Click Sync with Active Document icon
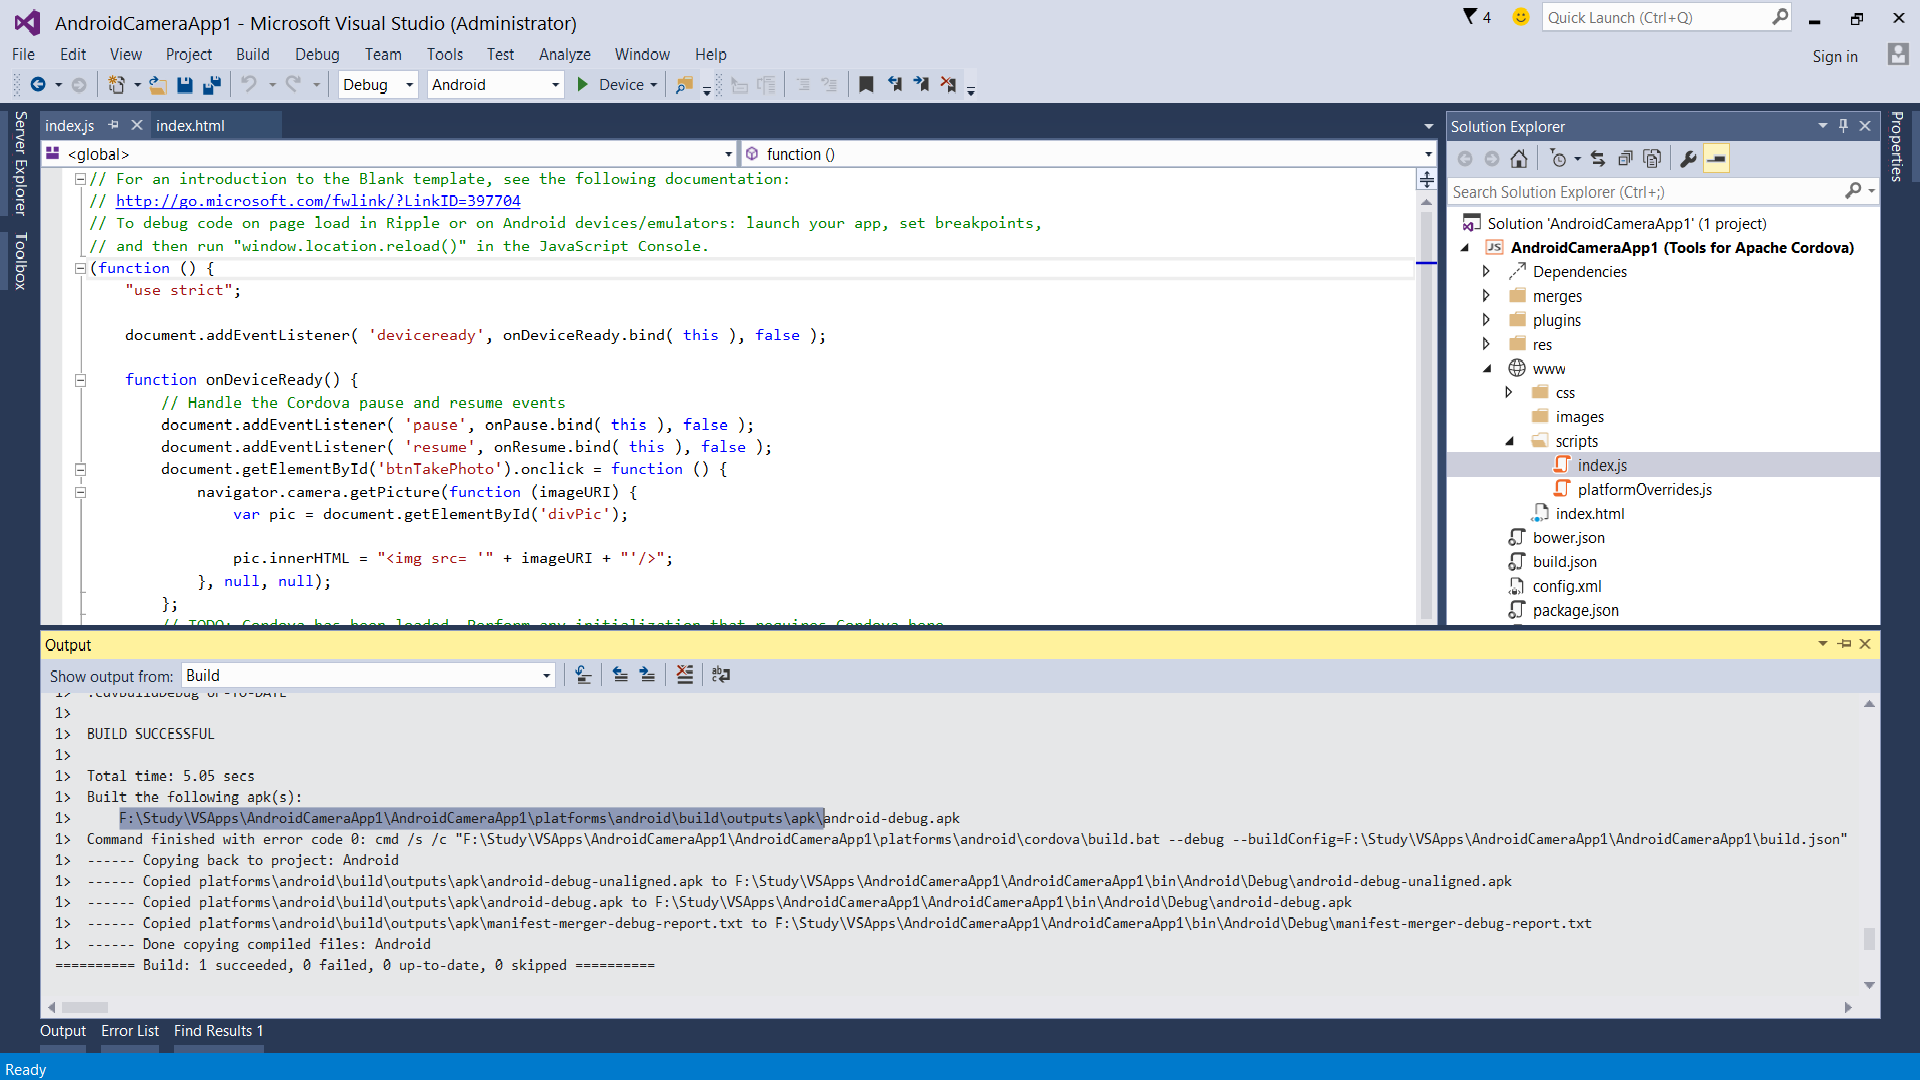The height and width of the screenshot is (1080, 1920). (x=1598, y=158)
